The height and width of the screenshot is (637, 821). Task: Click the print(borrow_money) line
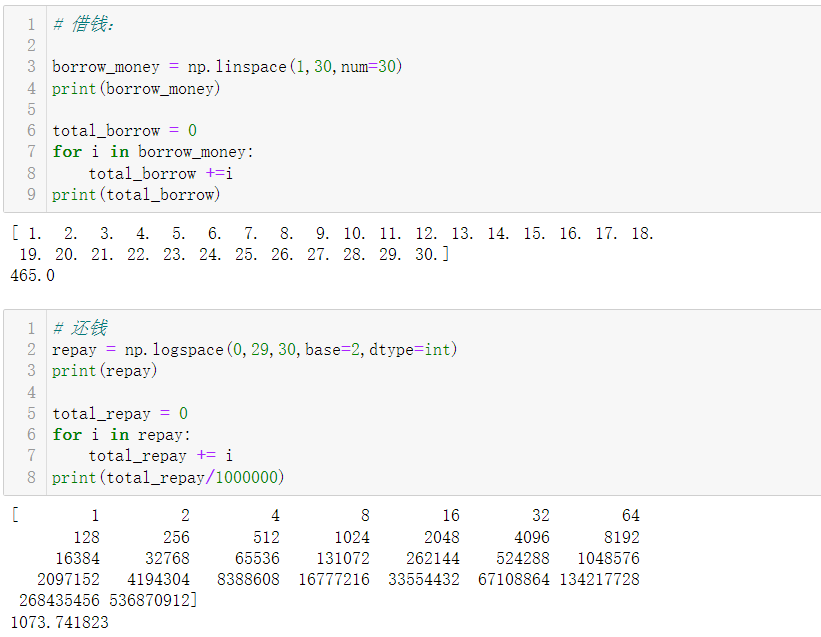pyautogui.click(x=136, y=88)
